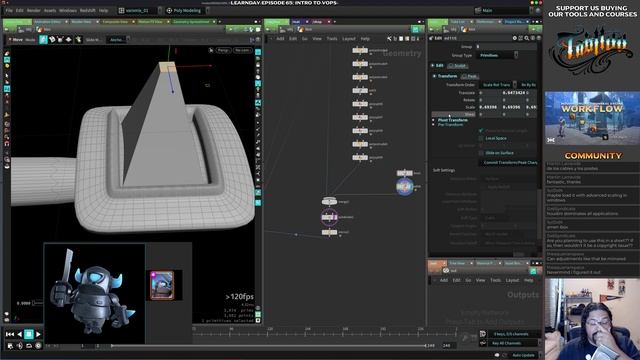Open the Poly Modeling radial menu selector

pos(187,10)
